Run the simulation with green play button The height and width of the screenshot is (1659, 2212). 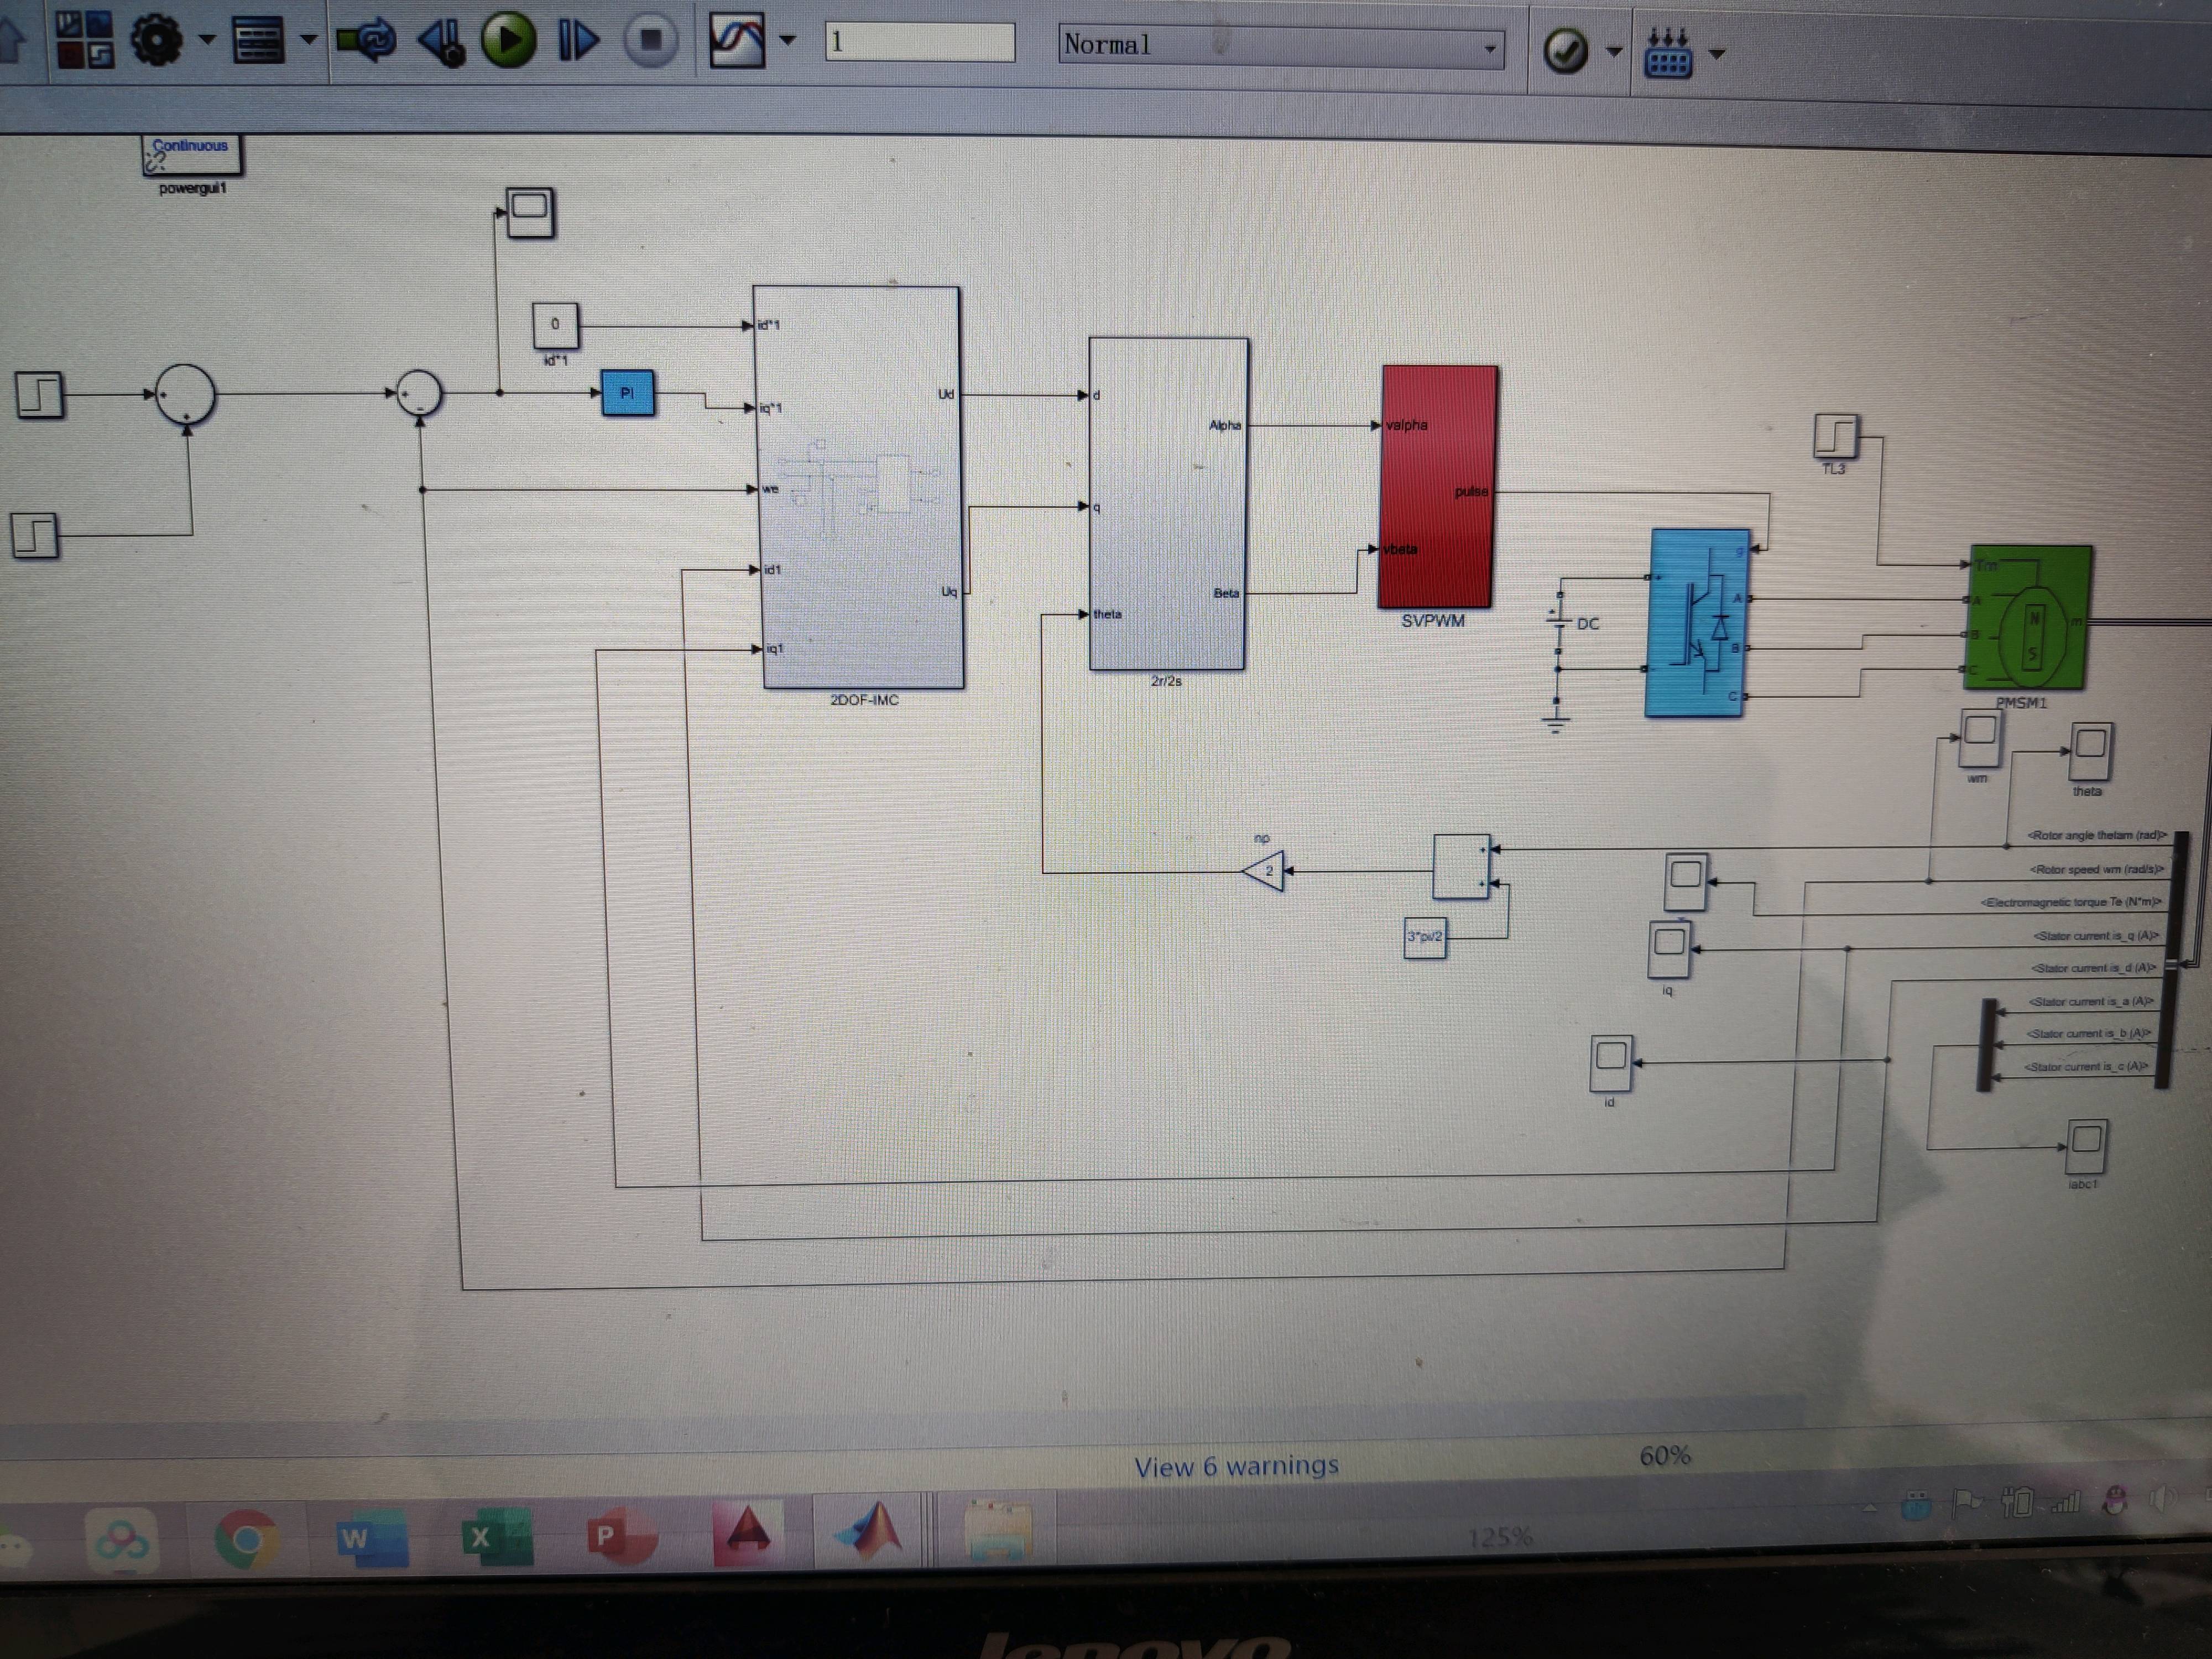(x=509, y=40)
